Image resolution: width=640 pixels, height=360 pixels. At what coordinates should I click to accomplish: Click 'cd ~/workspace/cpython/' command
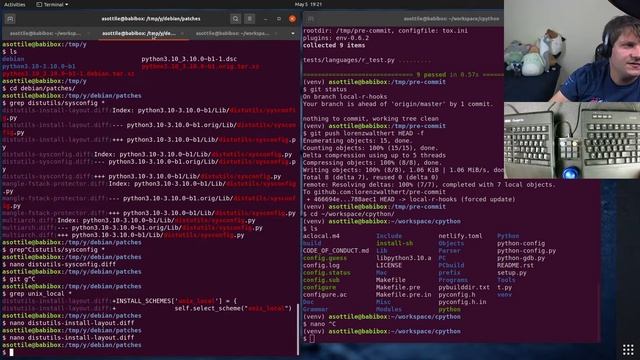(352, 214)
